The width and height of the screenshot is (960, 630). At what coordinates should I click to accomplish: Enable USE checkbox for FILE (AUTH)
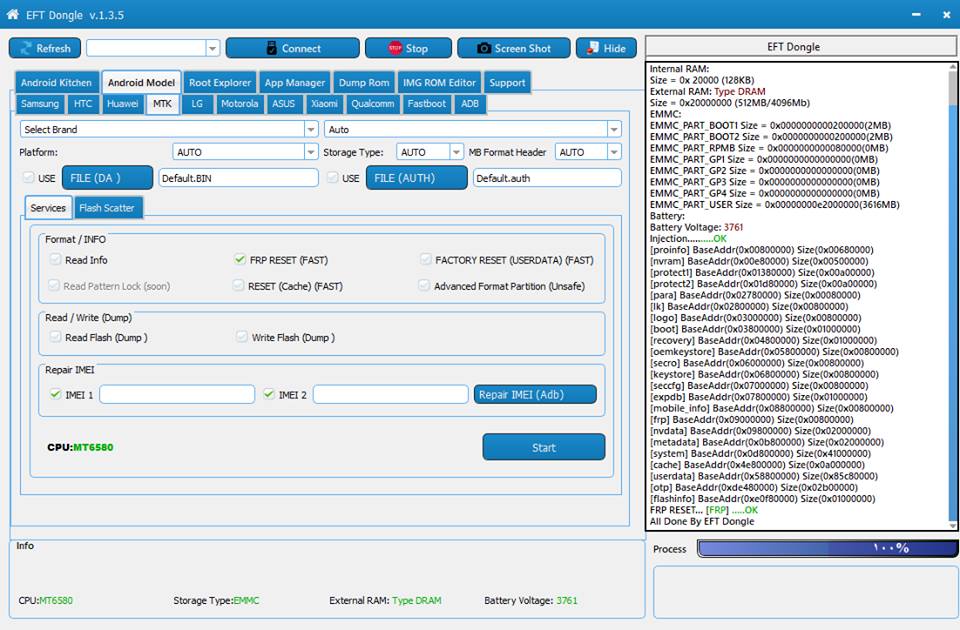332,178
